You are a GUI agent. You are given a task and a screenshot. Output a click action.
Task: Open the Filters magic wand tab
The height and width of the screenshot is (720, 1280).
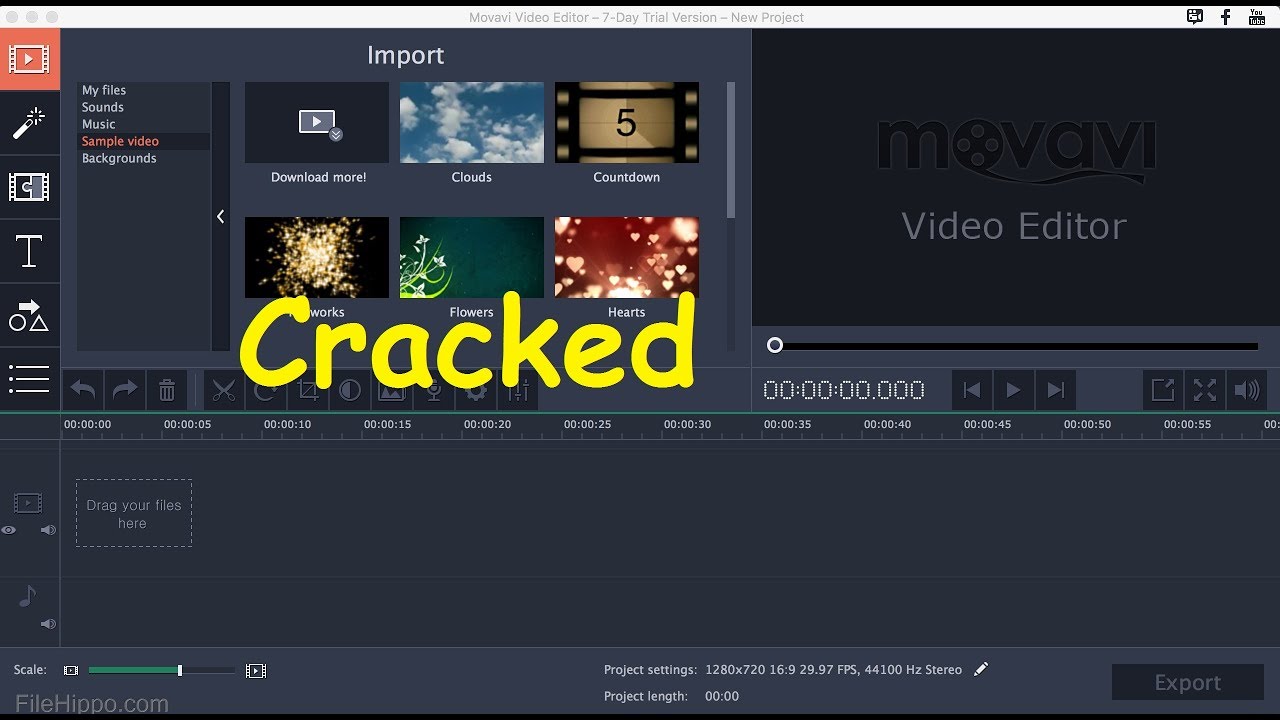tap(29, 124)
